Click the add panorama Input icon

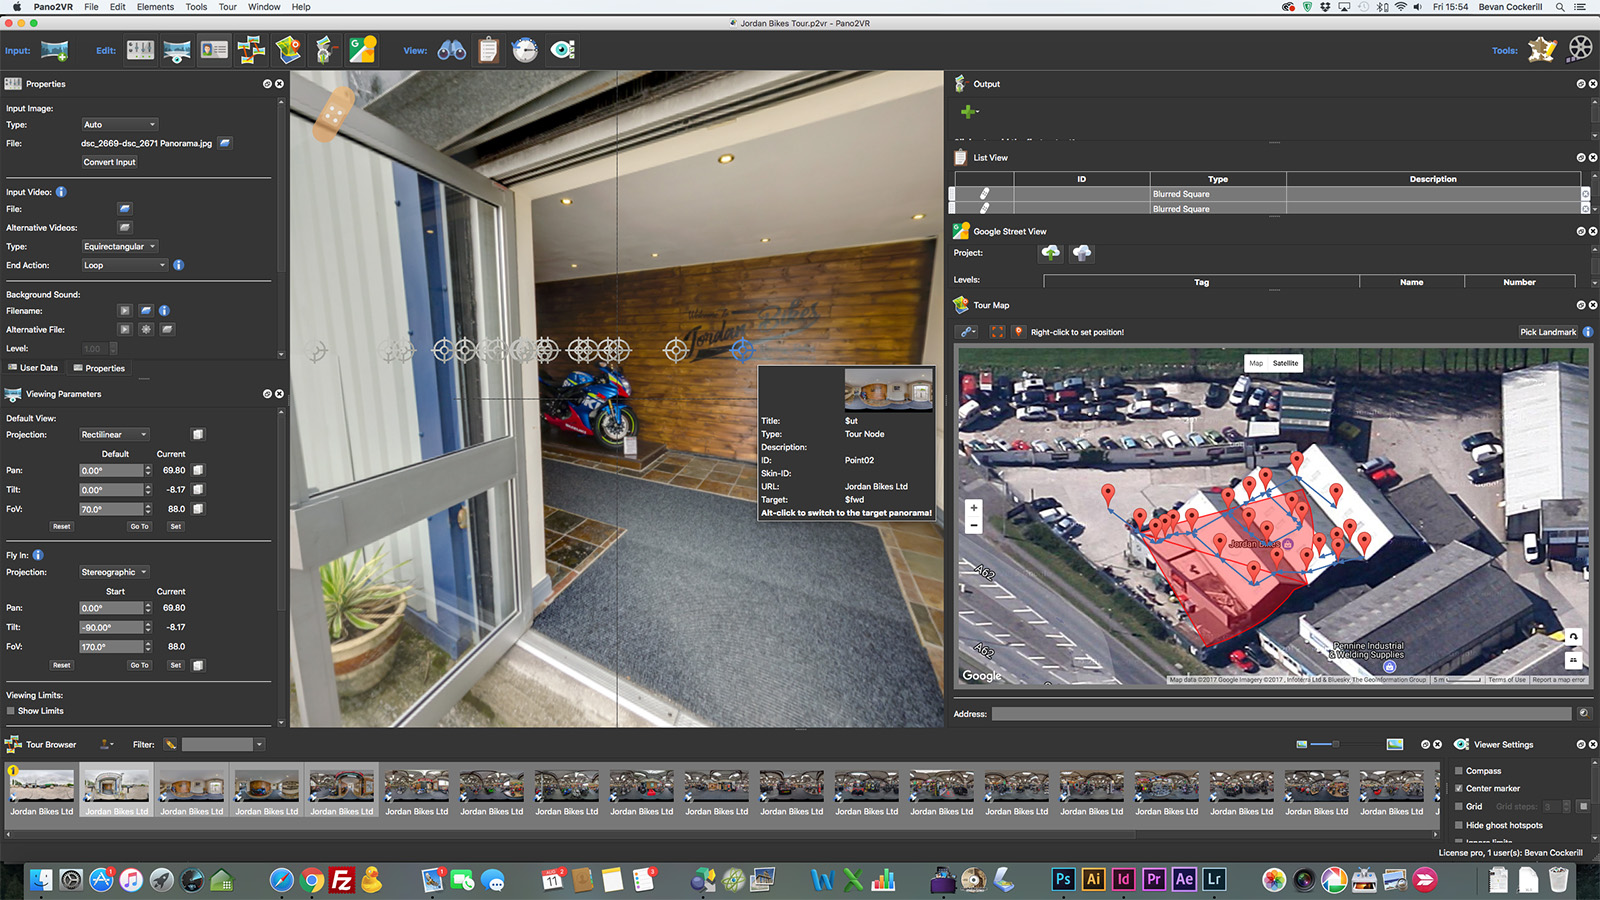[x=54, y=50]
